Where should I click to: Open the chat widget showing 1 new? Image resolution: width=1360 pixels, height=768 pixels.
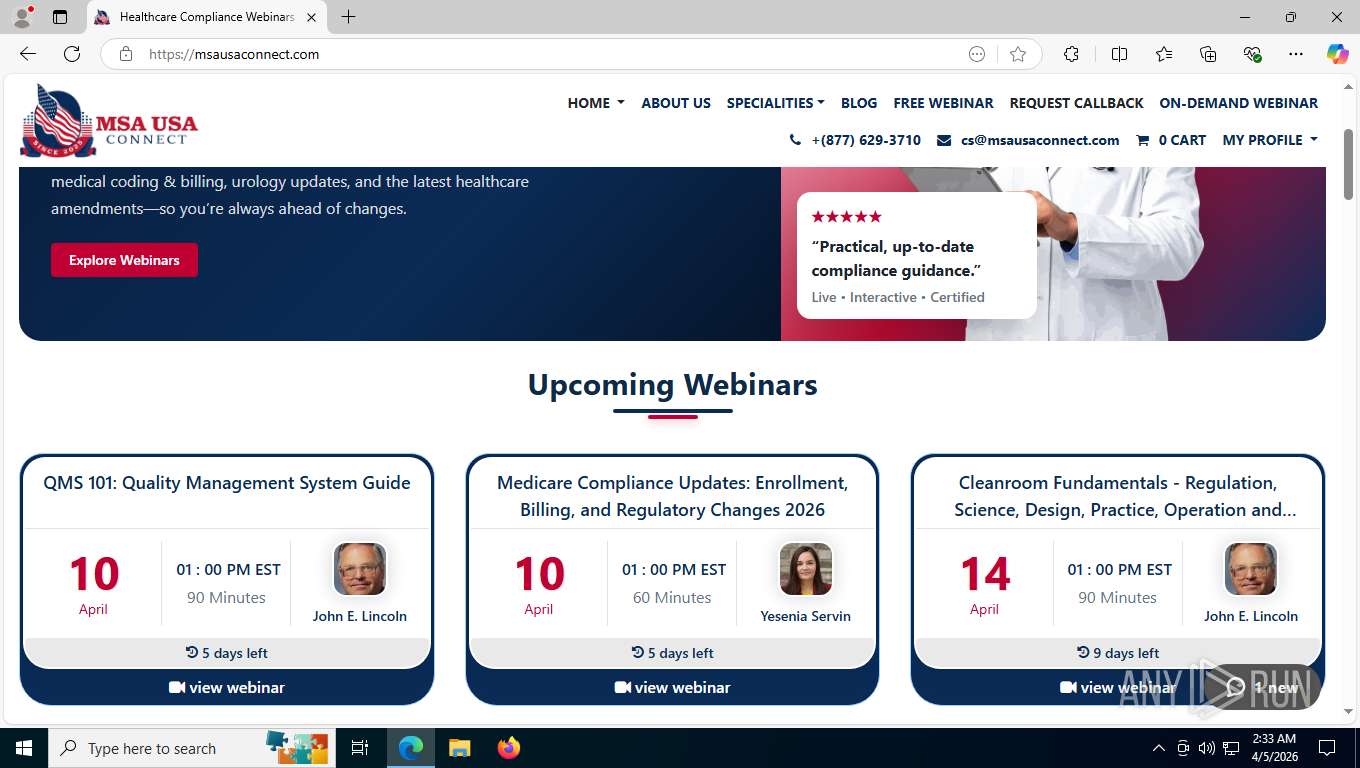[x=1262, y=687]
